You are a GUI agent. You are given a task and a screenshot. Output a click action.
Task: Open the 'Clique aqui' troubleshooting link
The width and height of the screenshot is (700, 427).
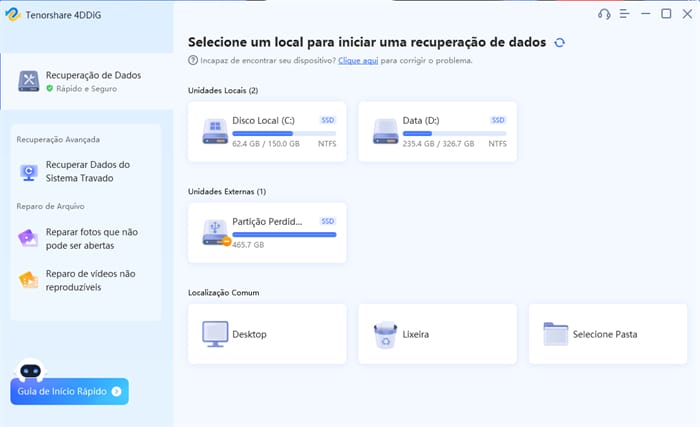coord(355,61)
